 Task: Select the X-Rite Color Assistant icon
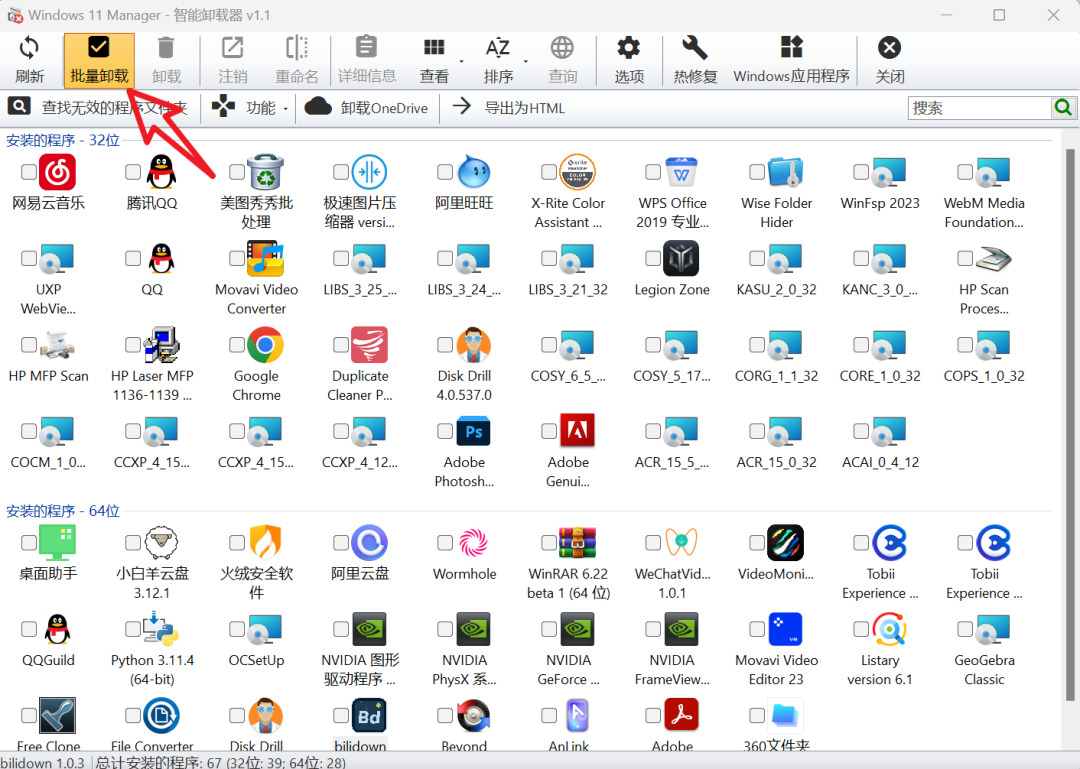pyautogui.click(x=577, y=172)
